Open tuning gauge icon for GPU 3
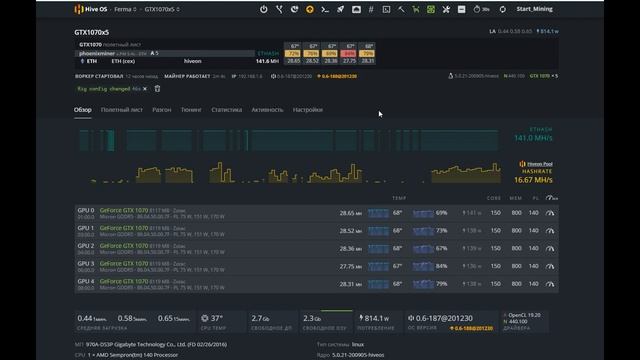 click(550, 266)
